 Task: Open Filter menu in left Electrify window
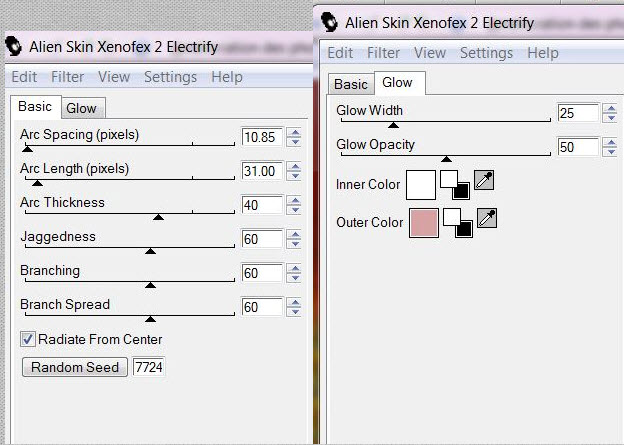(67, 77)
